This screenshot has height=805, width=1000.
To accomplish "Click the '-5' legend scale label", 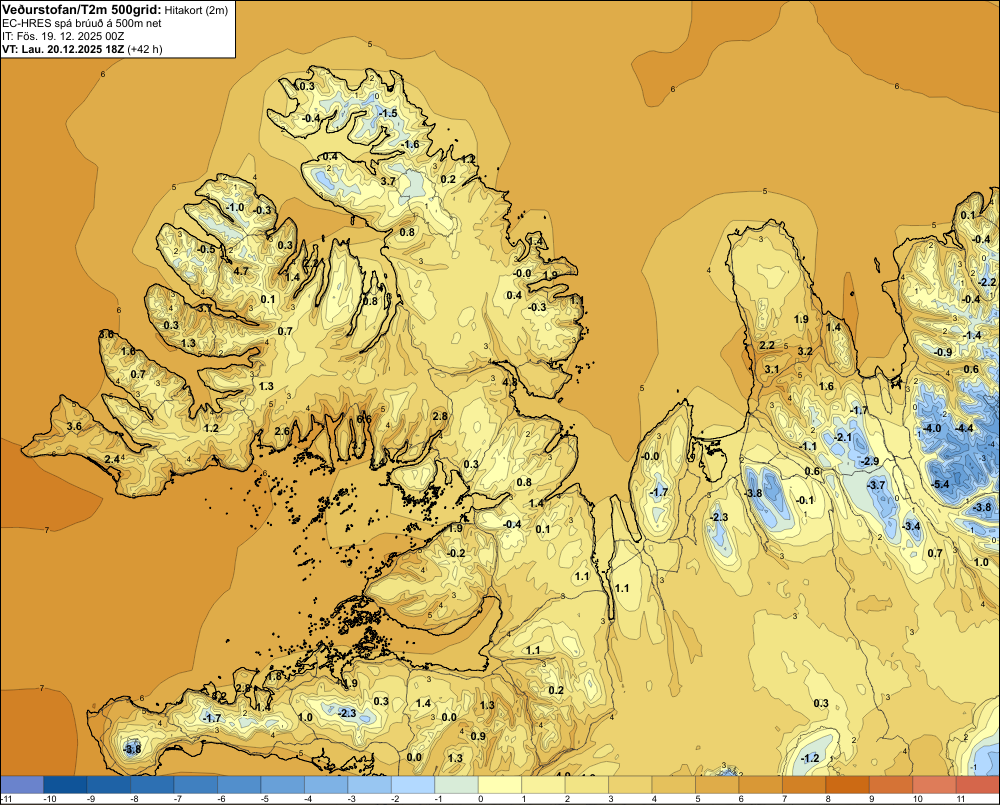I will tap(267, 799).
